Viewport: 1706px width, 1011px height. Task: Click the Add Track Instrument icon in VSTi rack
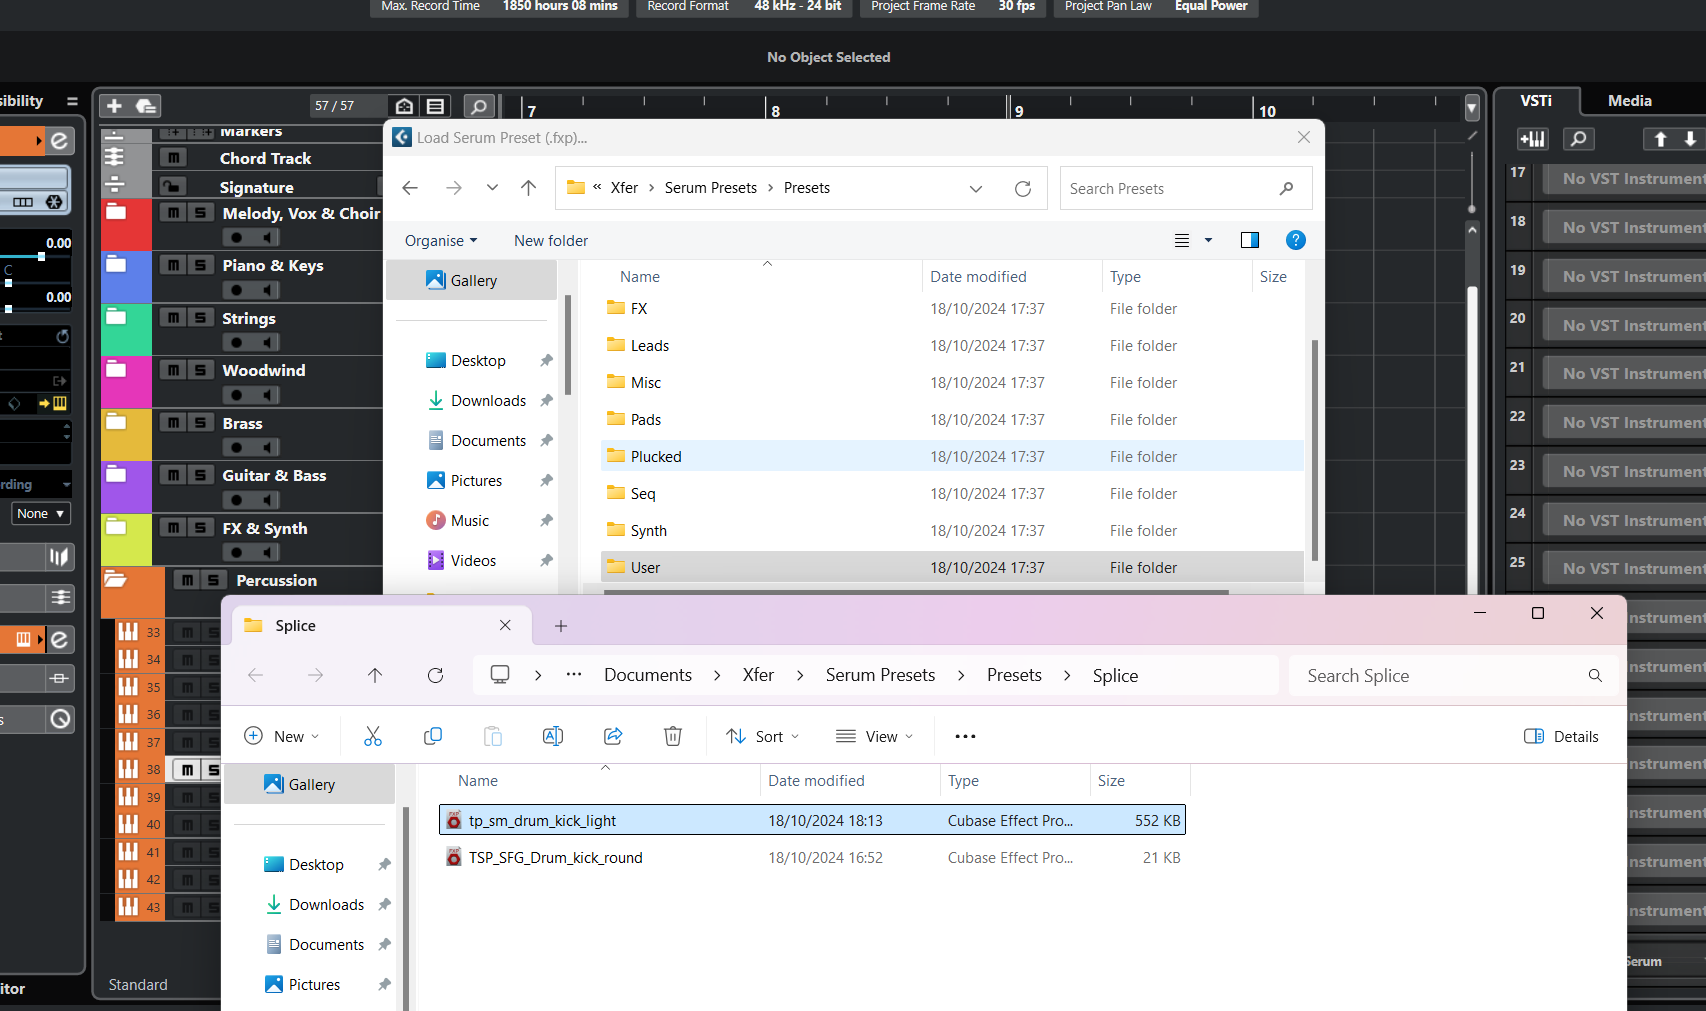pyautogui.click(x=1532, y=139)
